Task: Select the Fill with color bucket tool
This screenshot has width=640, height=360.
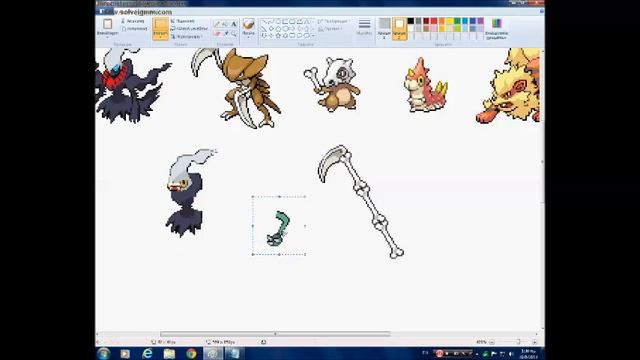Action: pyautogui.click(x=225, y=24)
